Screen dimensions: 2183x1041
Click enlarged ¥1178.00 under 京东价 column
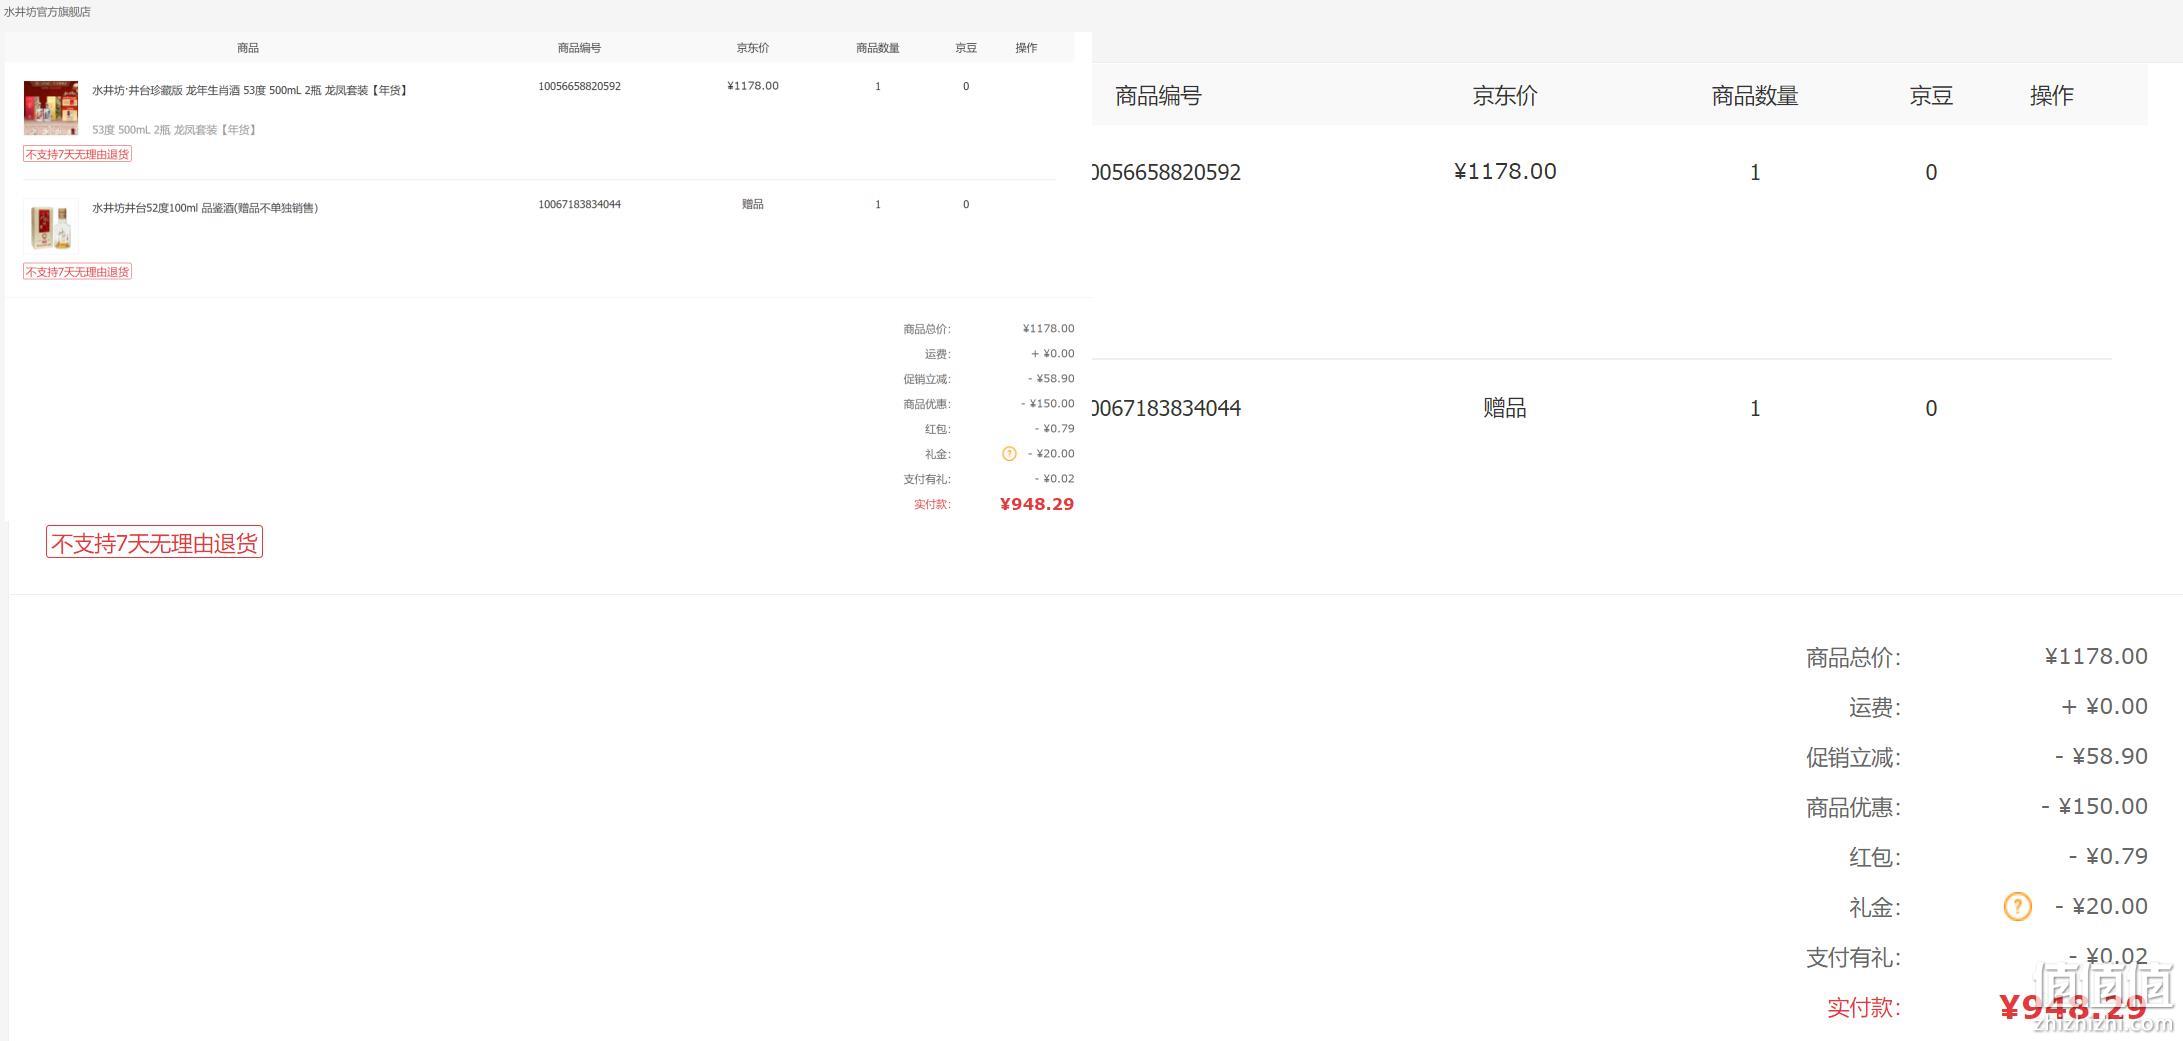pos(1505,172)
